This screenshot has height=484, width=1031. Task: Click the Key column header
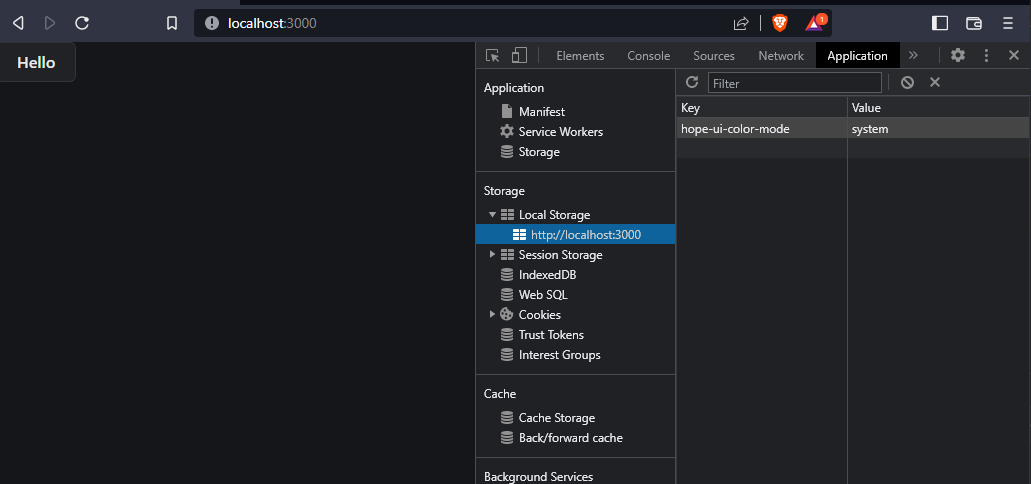click(x=761, y=107)
